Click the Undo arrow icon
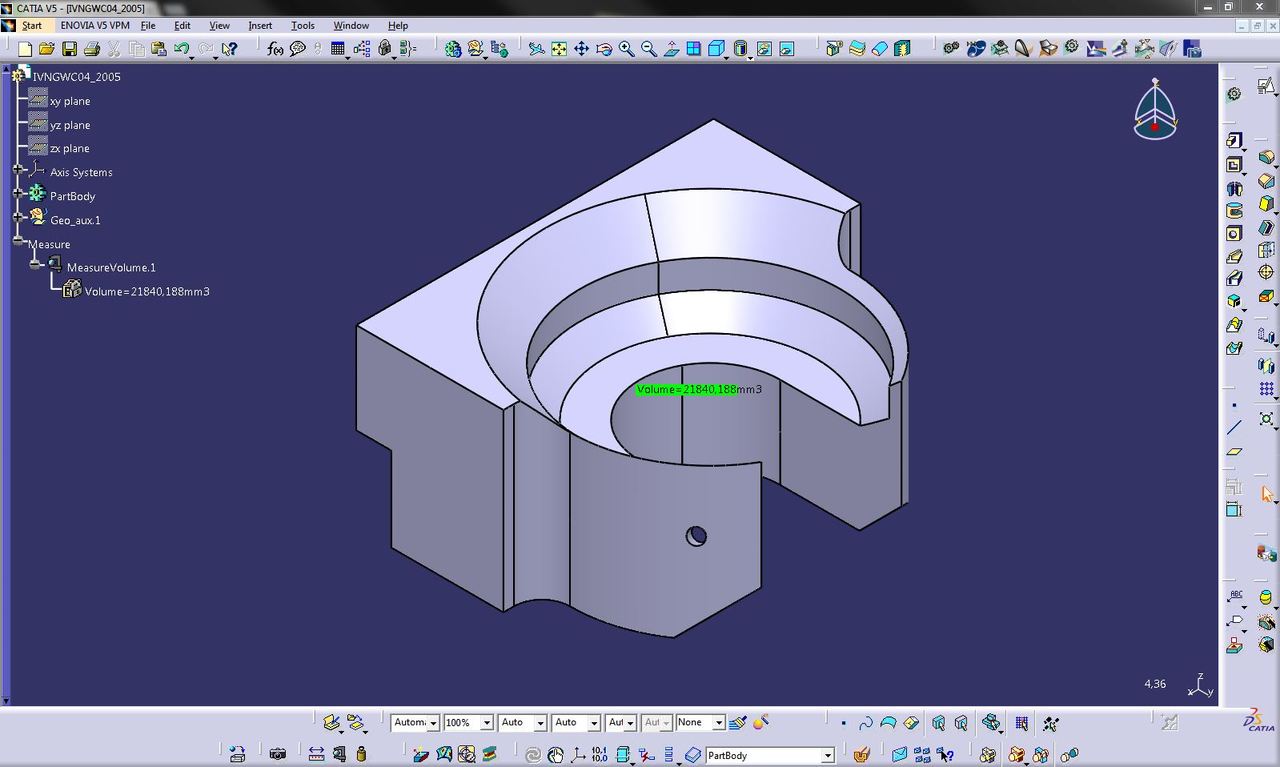This screenshot has width=1280, height=767. click(x=181, y=49)
